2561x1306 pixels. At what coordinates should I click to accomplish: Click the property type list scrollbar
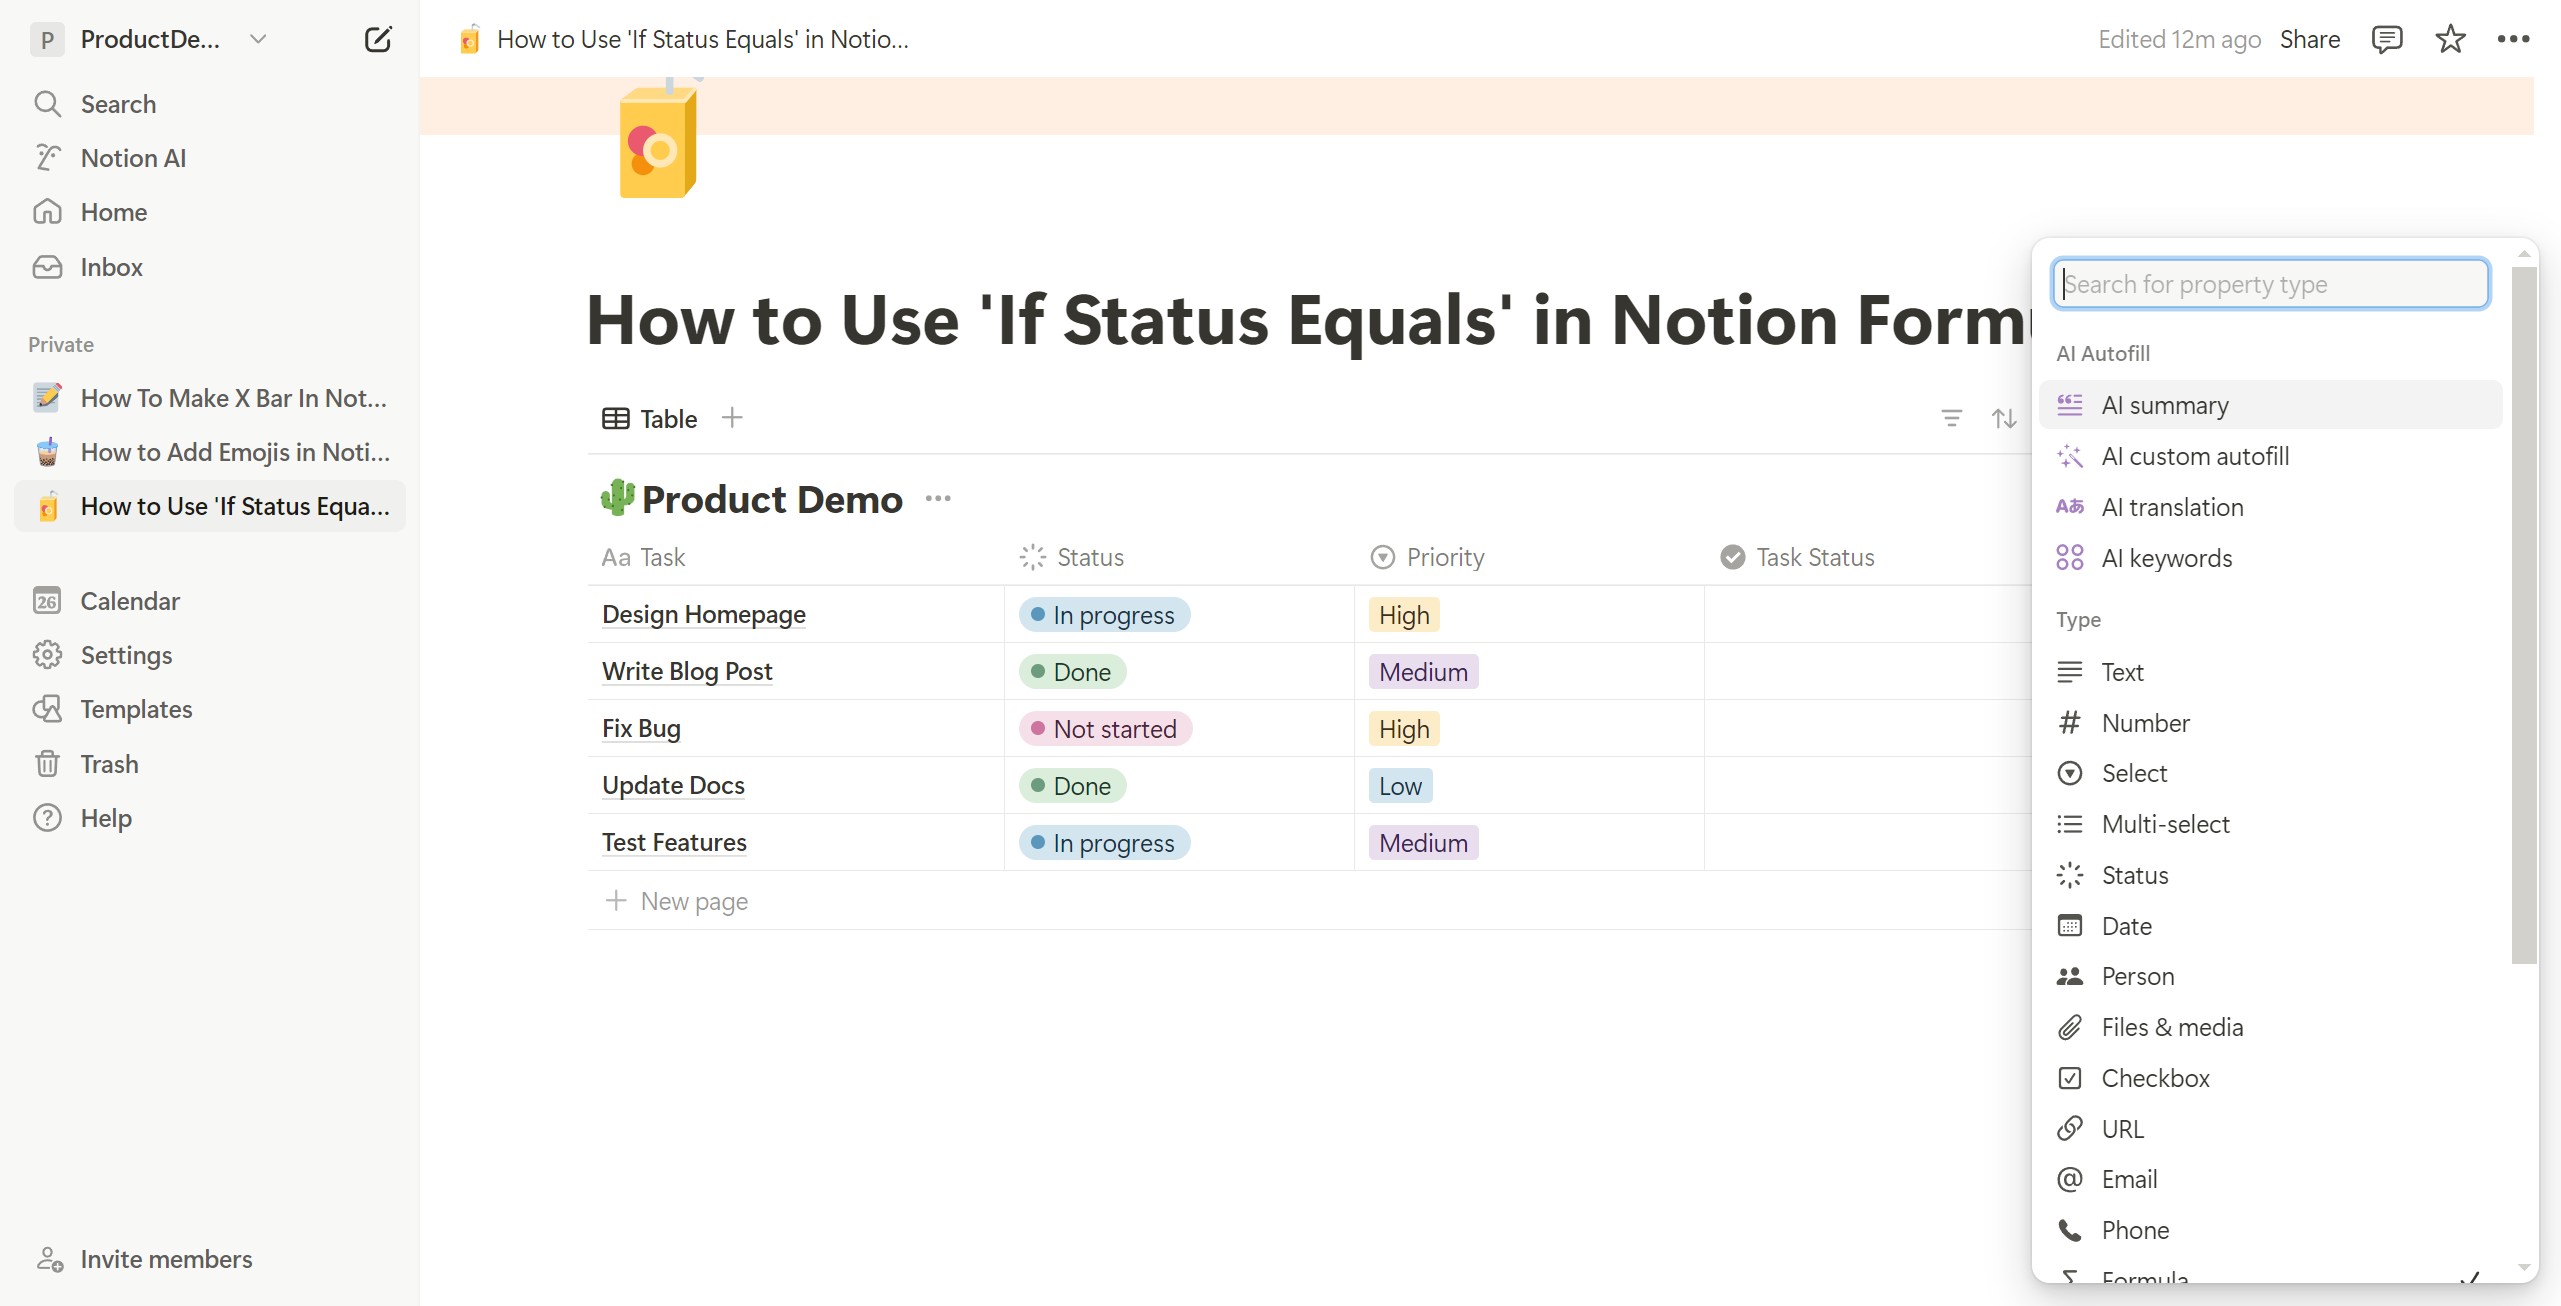pyautogui.click(x=2523, y=615)
